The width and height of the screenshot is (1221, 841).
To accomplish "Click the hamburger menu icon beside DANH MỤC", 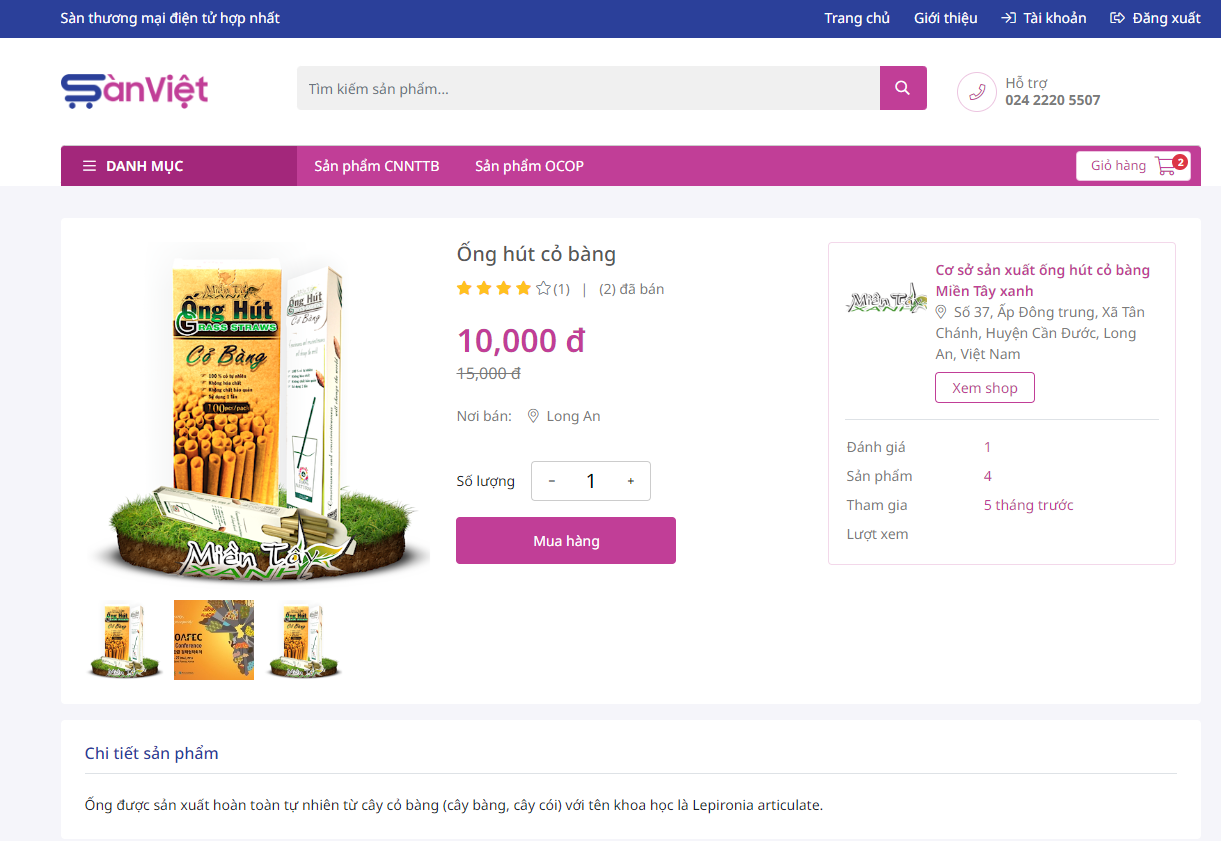I will pyautogui.click(x=90, y=166).
